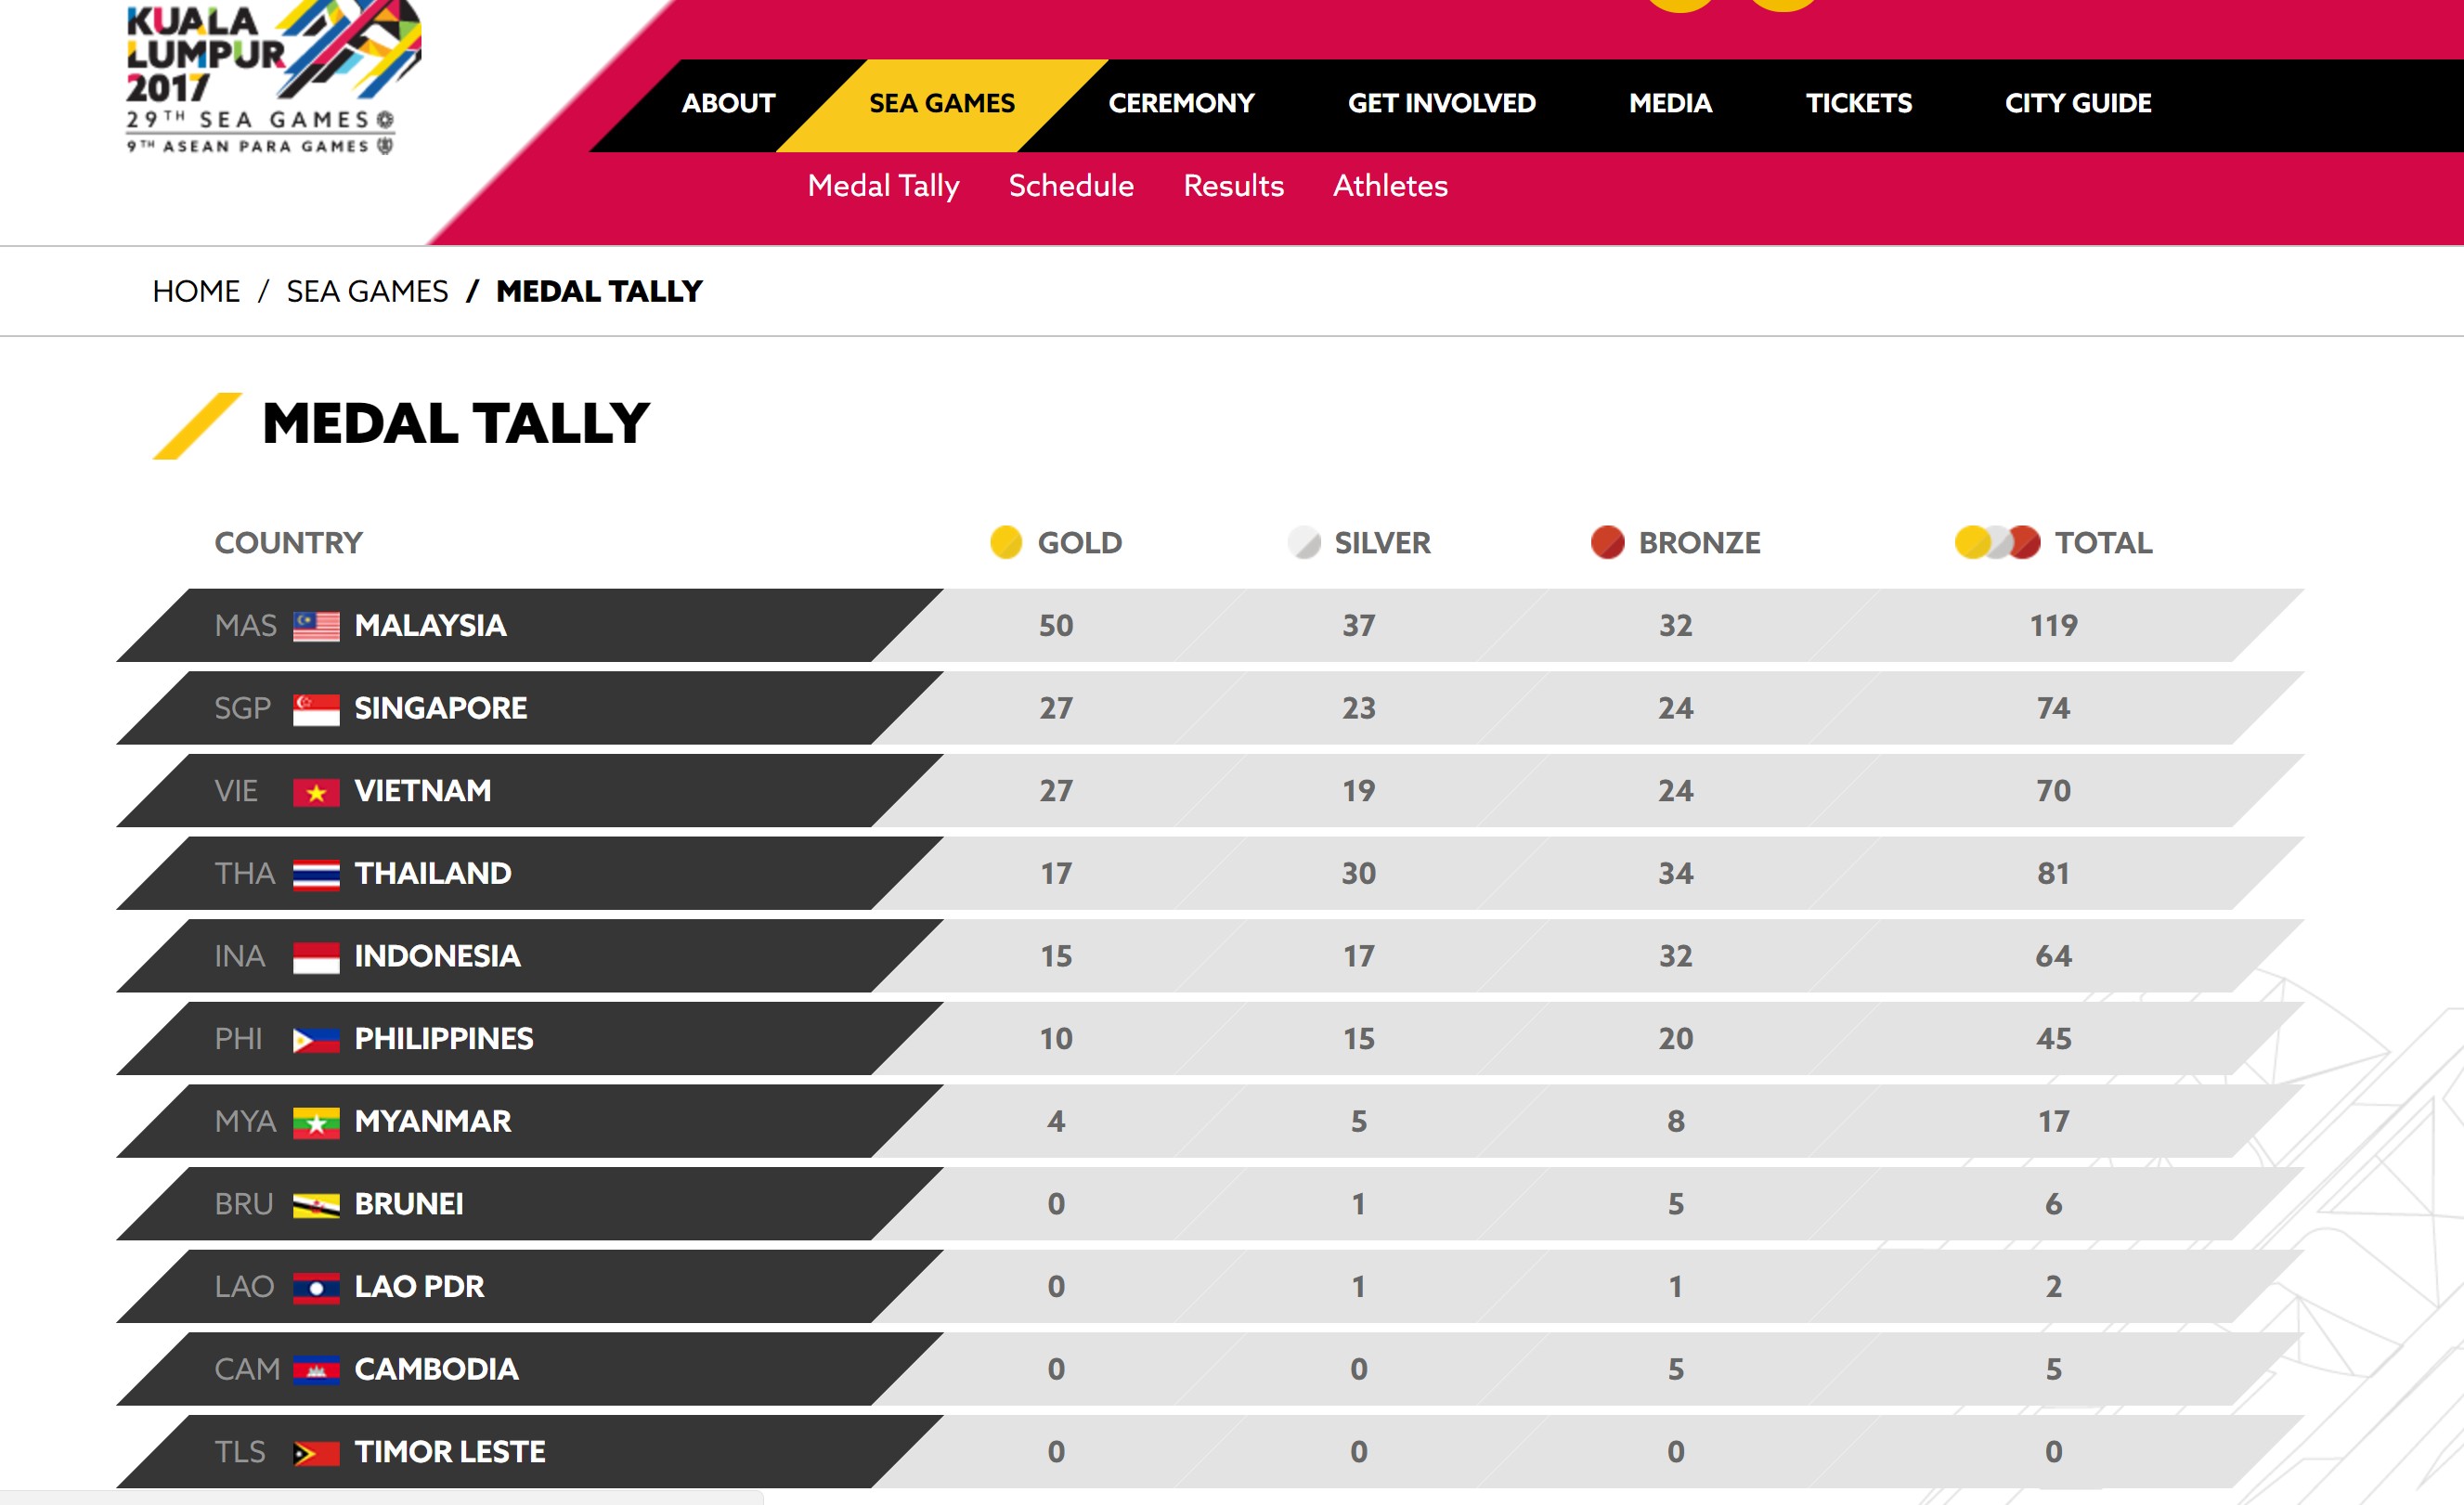The width and height of the screenshot is (2464, 1505).
Task: Open the ABOUT menu
Action: click(728, 103)
